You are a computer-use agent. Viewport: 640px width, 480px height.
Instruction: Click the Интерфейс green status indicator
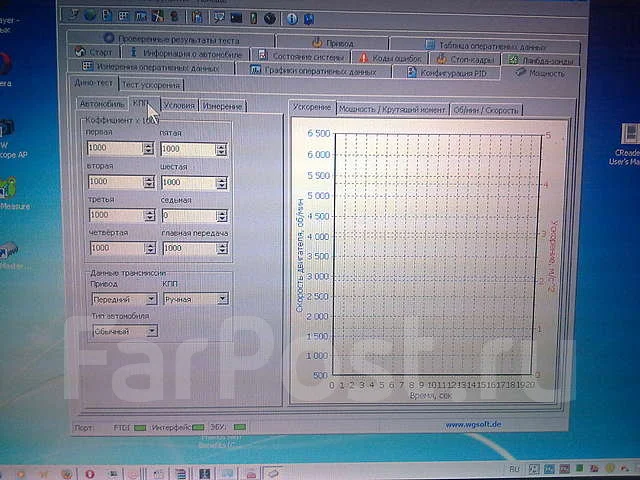(x=198, y=427)
